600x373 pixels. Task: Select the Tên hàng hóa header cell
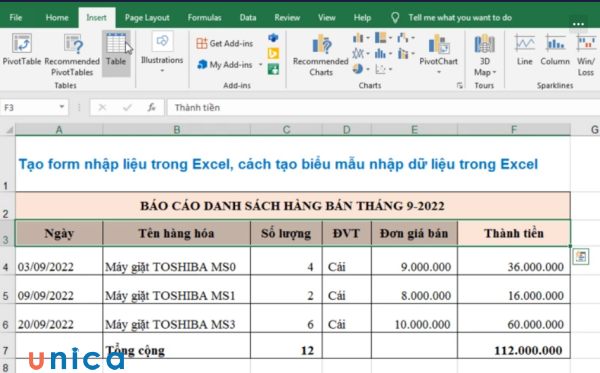coord(176,233)
